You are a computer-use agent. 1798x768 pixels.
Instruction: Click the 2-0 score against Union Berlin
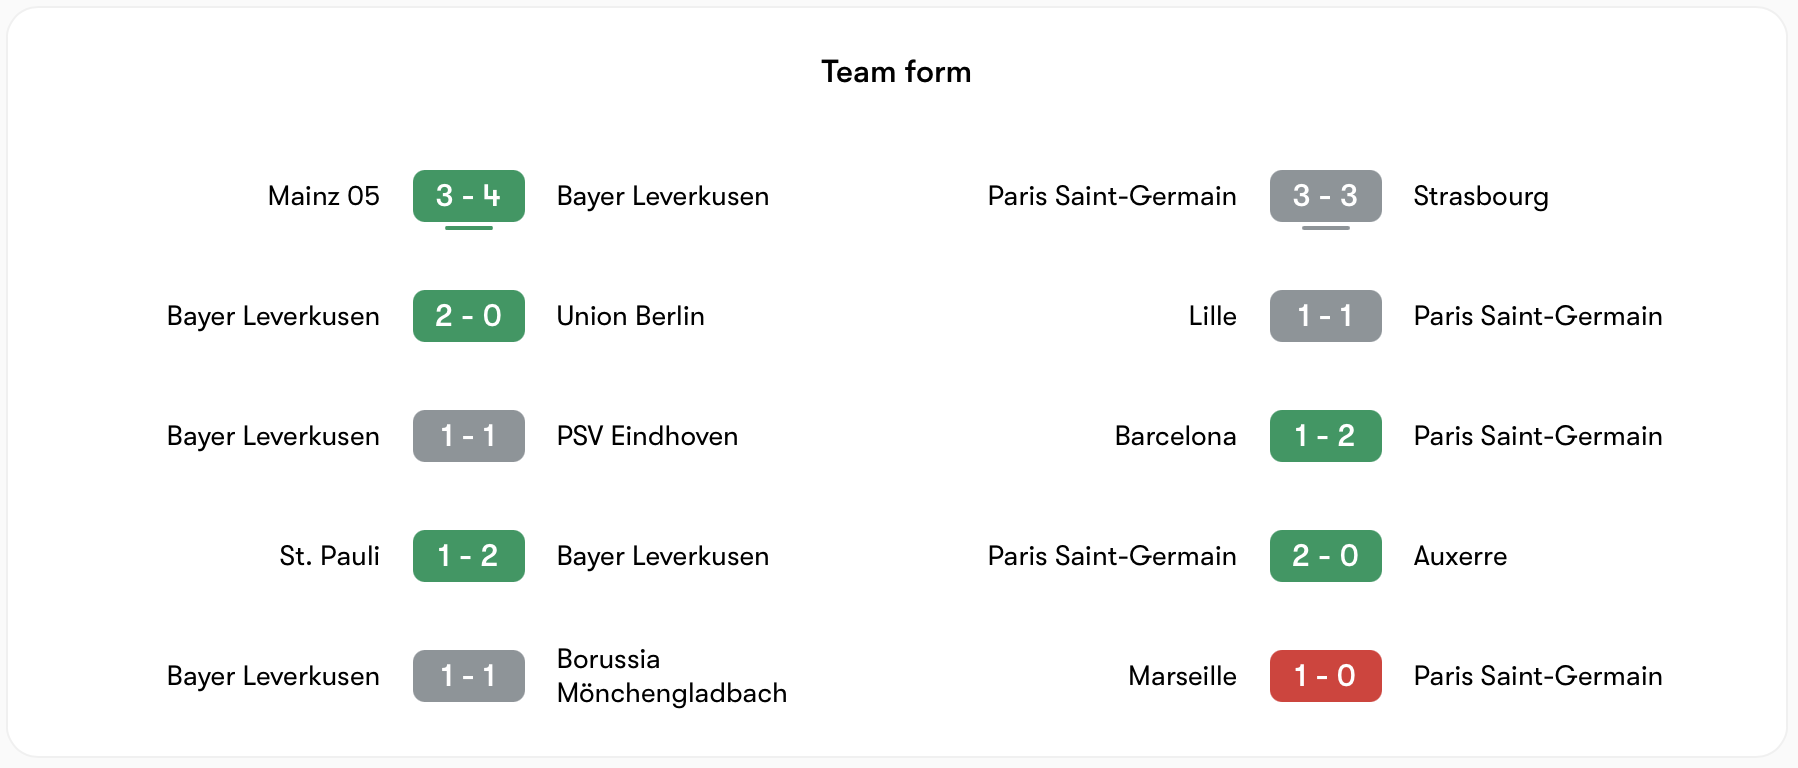pos(468,316)
